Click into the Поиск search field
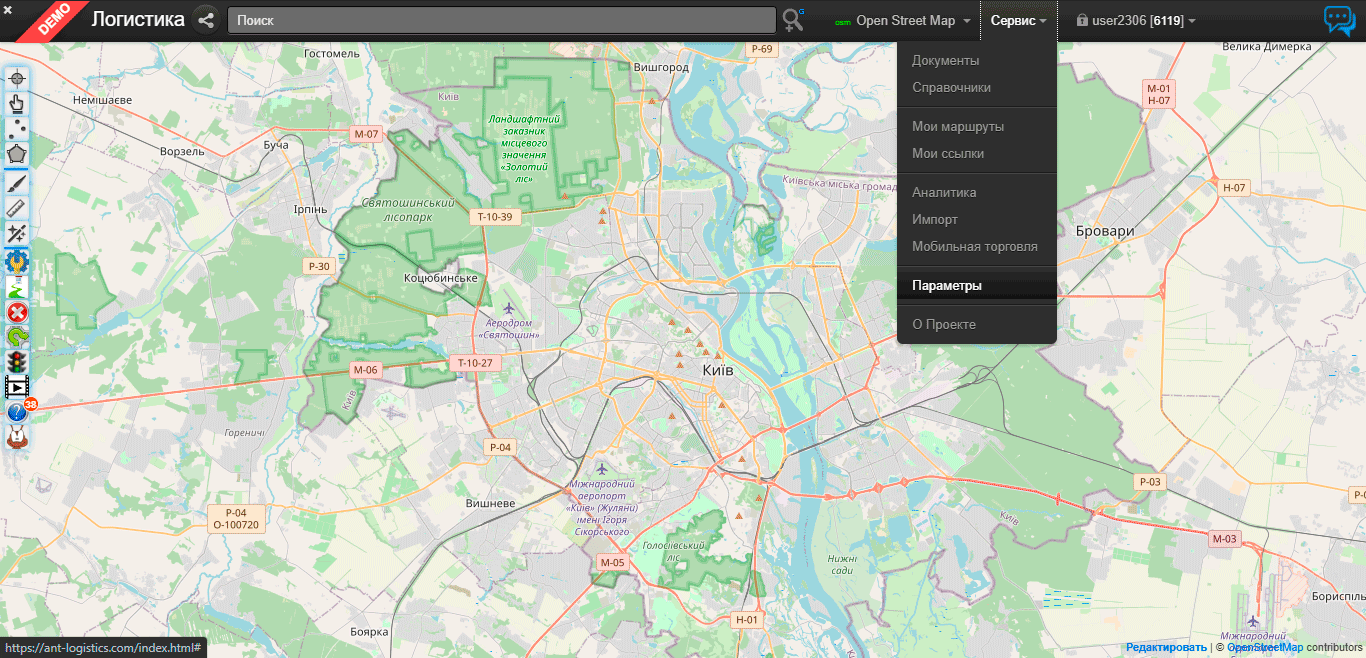Image resolution: width=1366 pixels, height=658 pixels. [500, 20]
